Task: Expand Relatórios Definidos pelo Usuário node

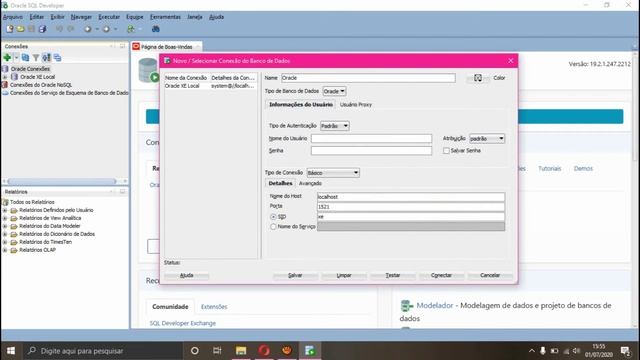Action: tap(5, 210)
